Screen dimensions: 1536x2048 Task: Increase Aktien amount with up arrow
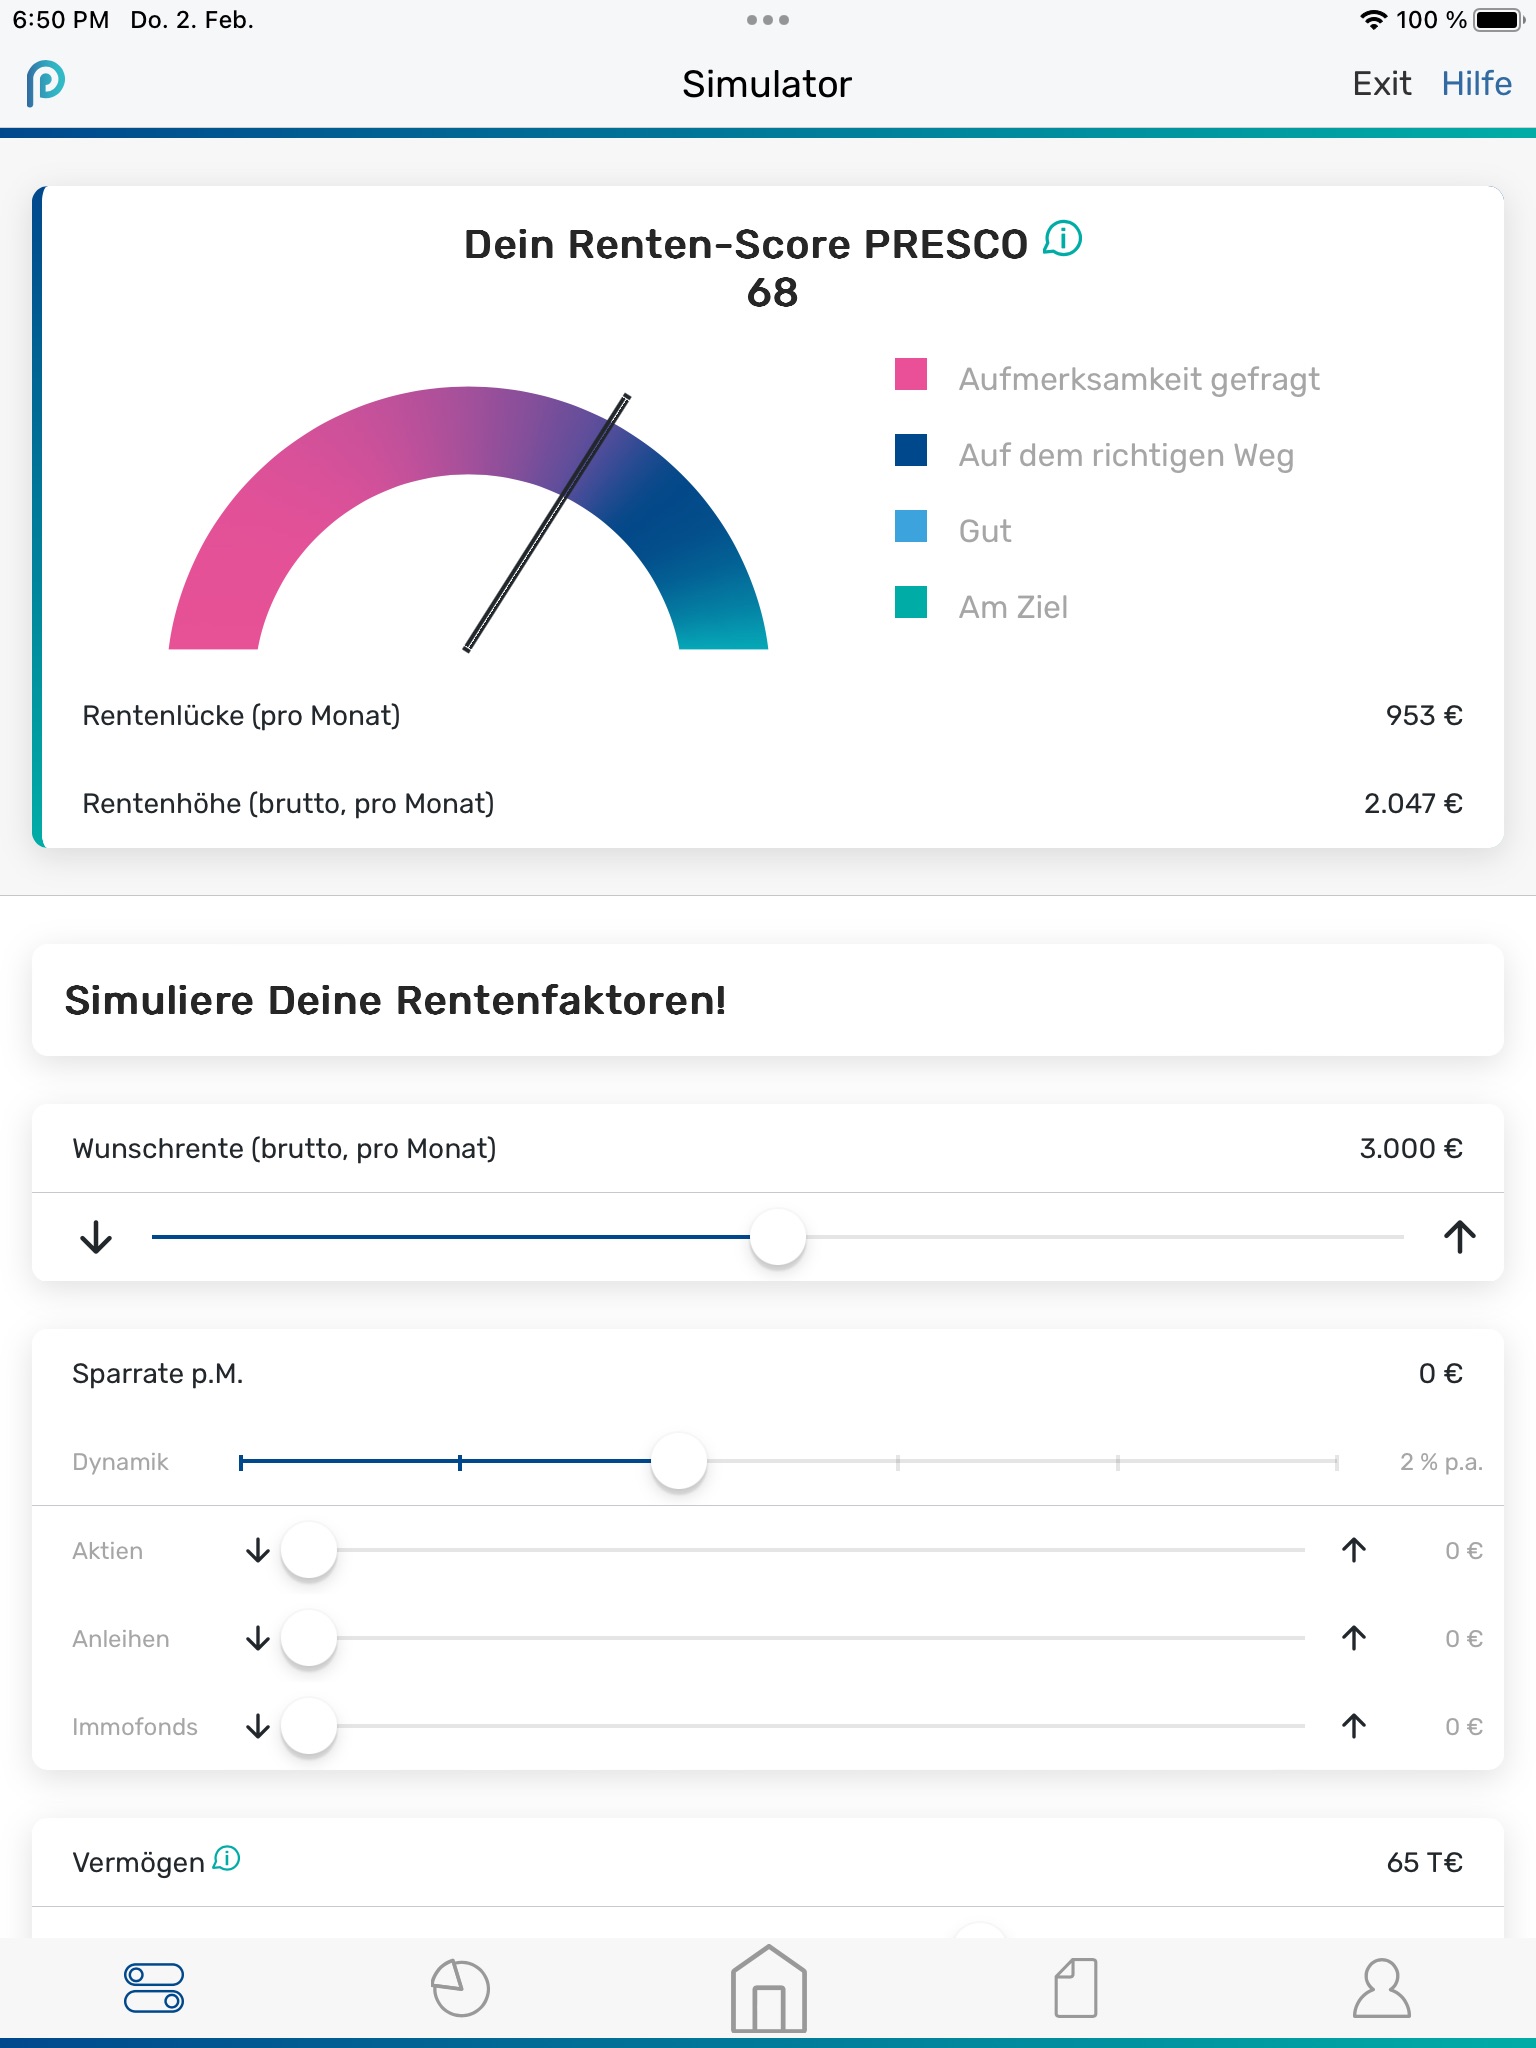click(1354, 1550)
